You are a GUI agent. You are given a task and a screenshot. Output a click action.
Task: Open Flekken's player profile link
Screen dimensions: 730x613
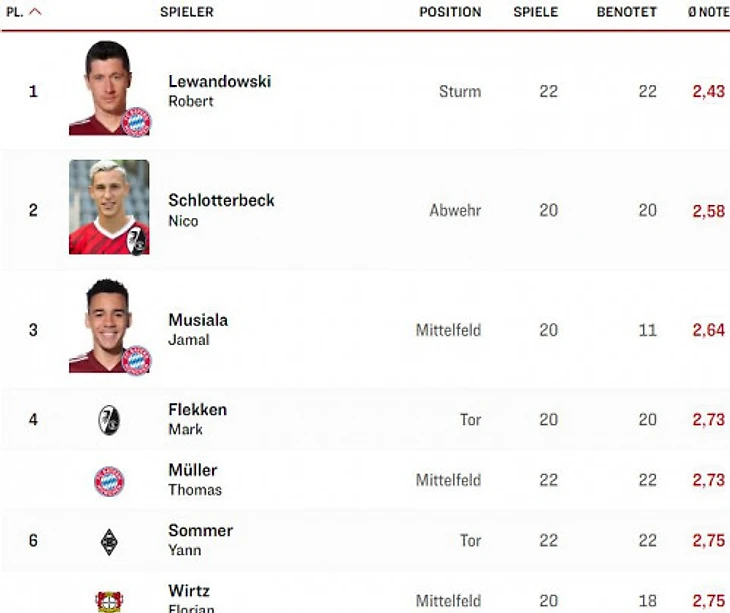pos(197,410)
